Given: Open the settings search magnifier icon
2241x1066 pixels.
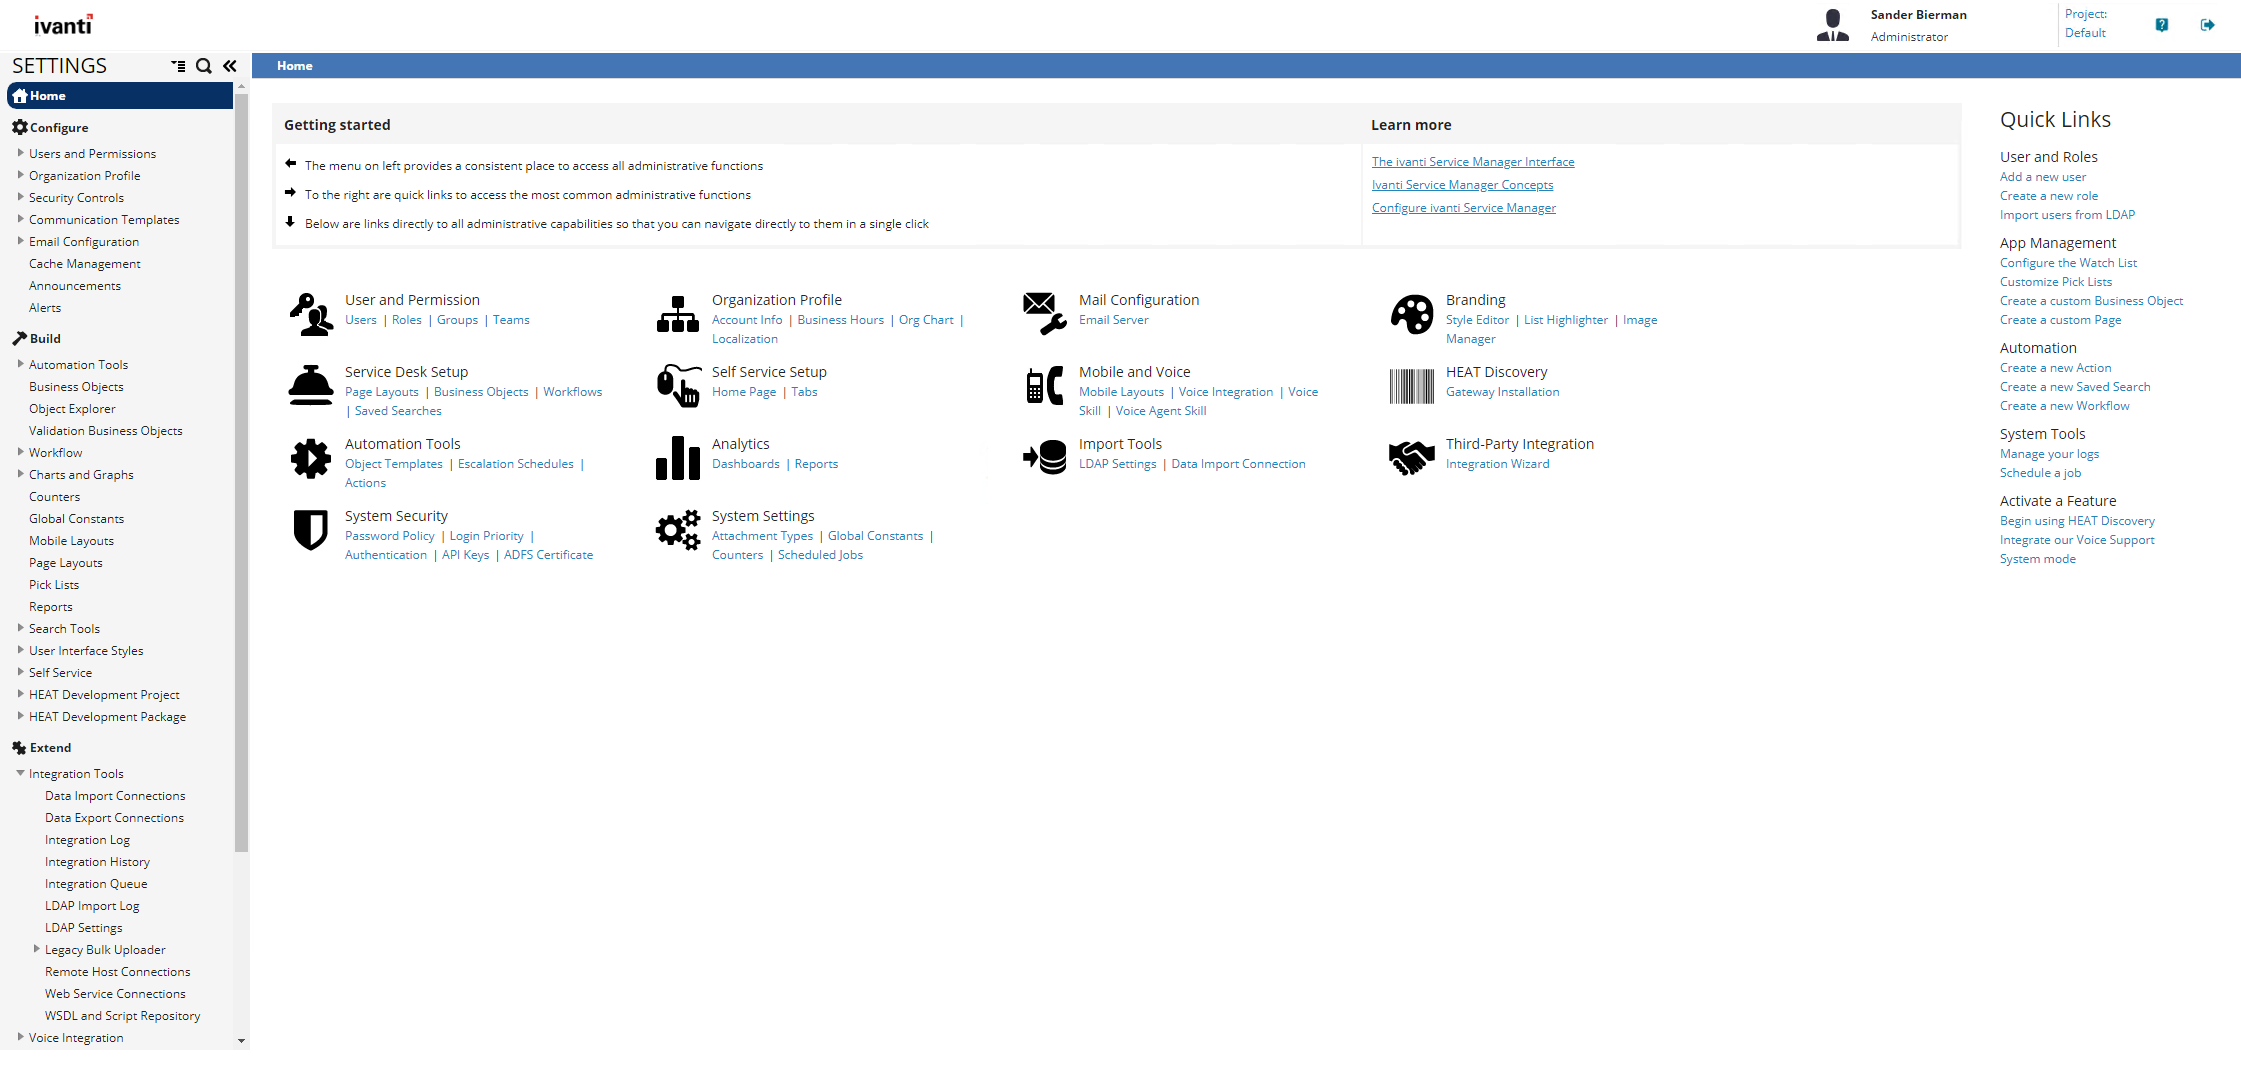Looking at the screenshot, I should (204, 66).
